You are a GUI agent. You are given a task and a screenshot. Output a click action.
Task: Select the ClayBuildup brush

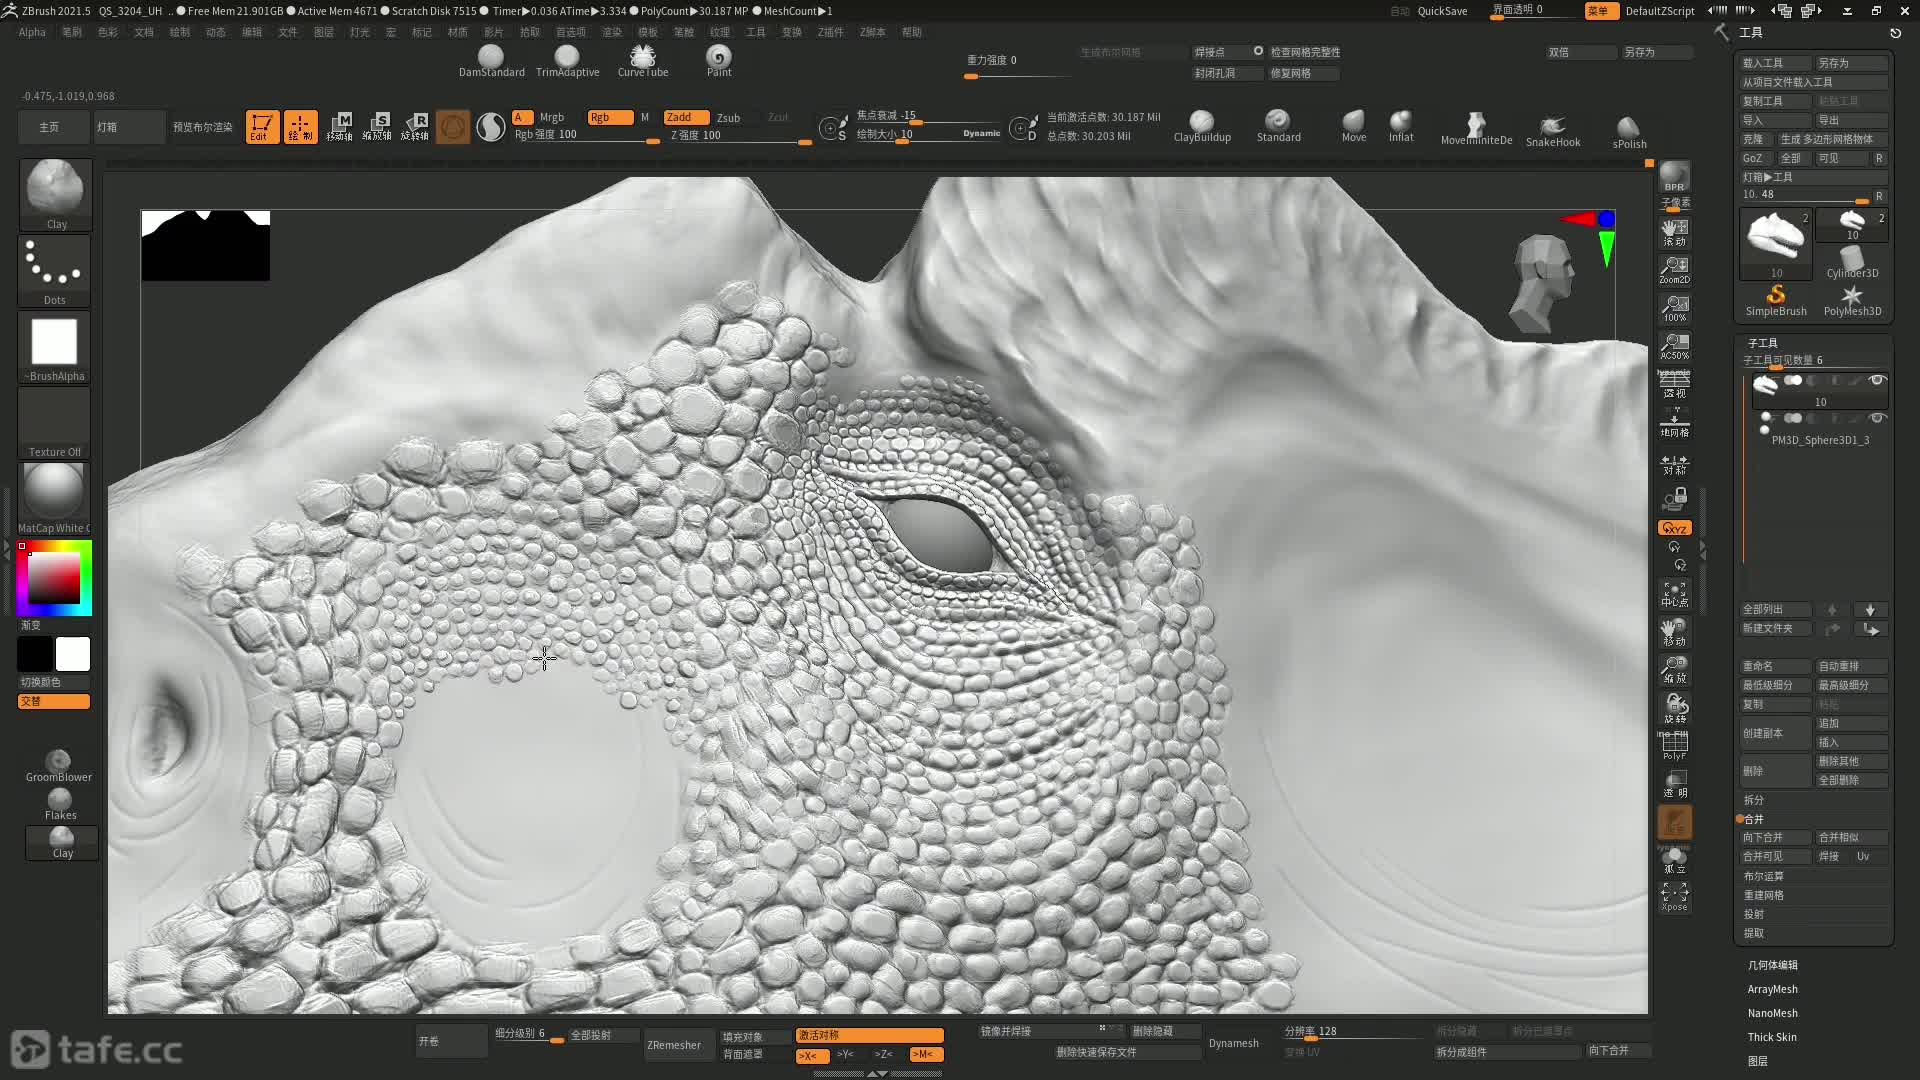(1202, 127)
